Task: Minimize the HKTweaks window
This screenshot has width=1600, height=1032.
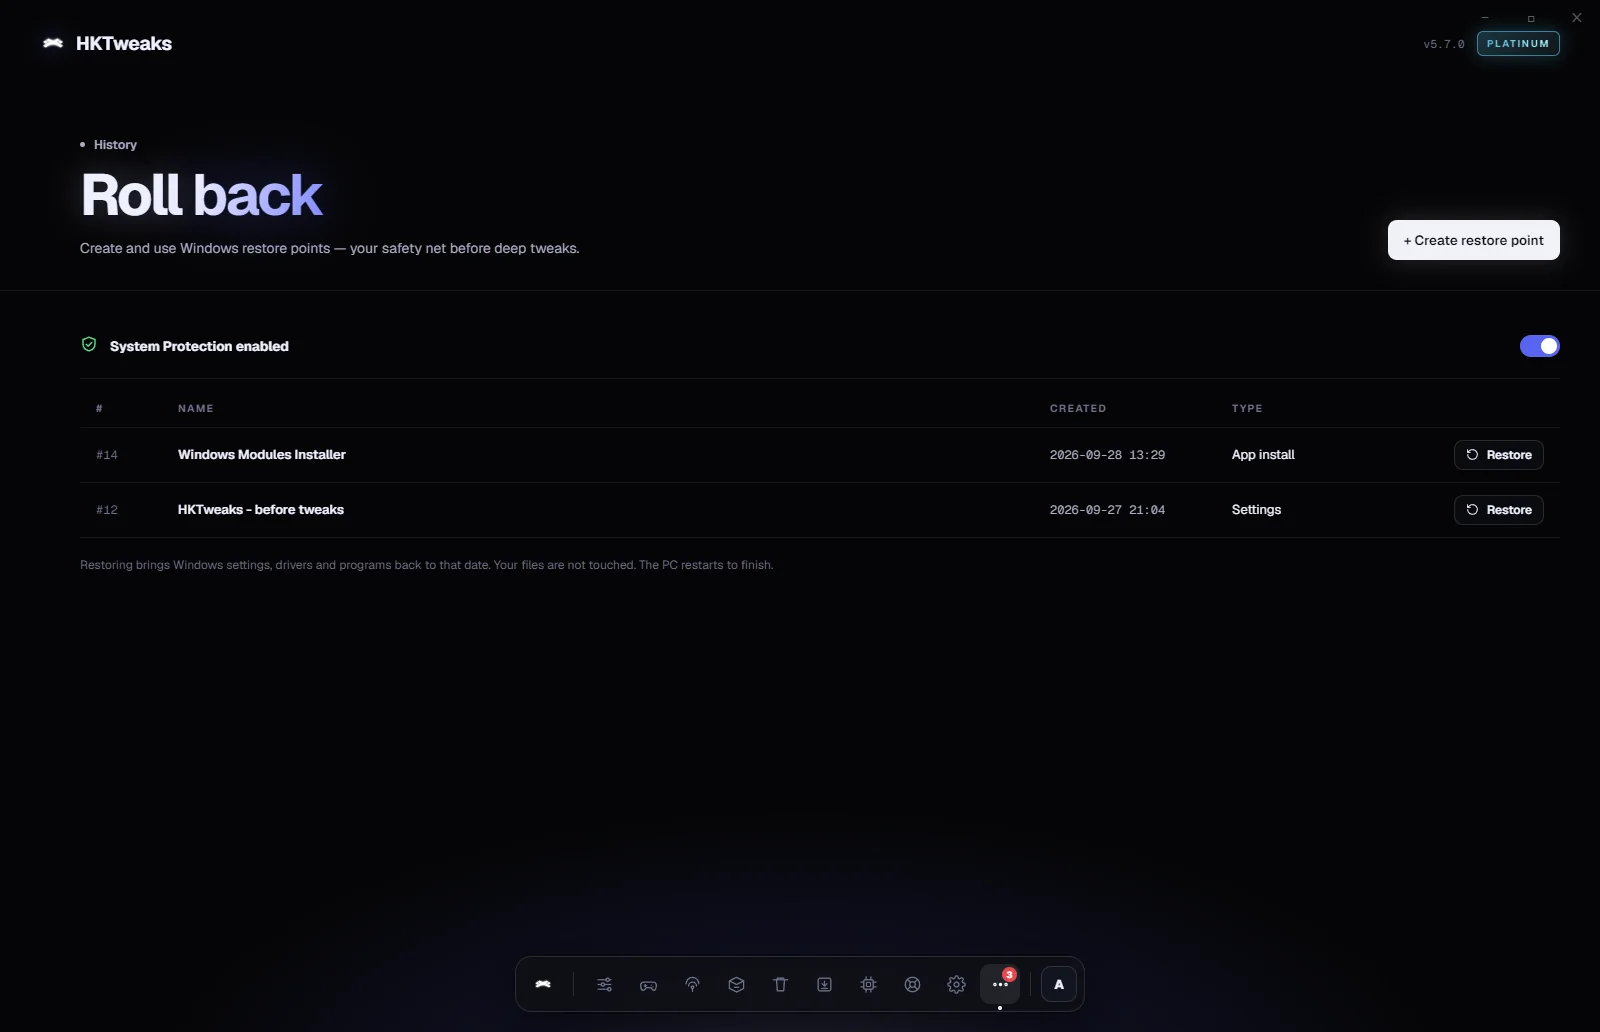Action: click(1485, 18)
